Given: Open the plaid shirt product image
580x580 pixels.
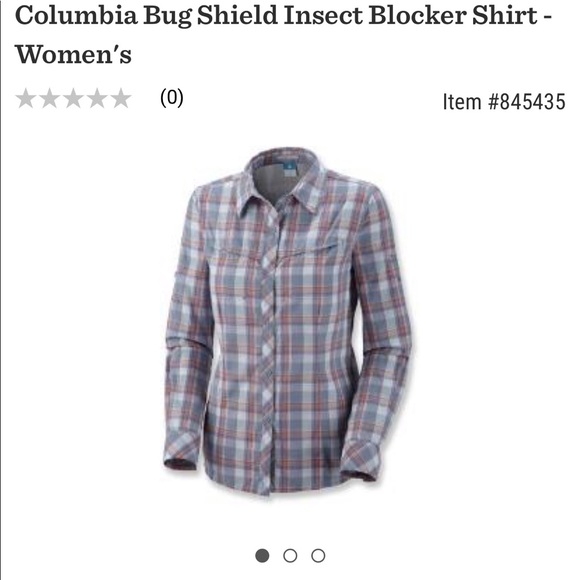Looking at the screenshot, I should [x=287, y=321].
